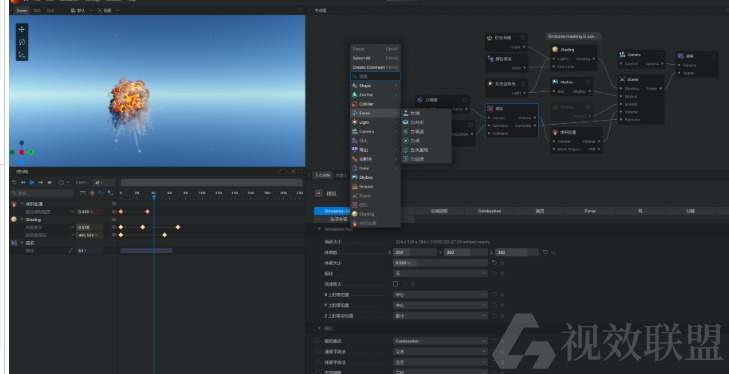Open the loop mode dropdown in timeline controls

pos(64,182)
